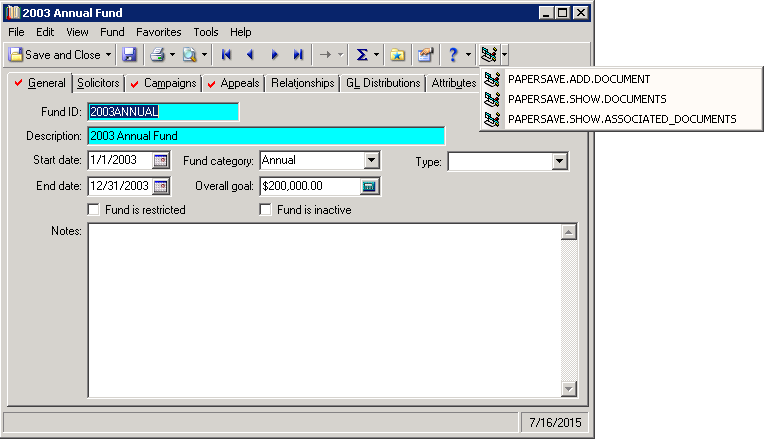Click inside the Notes text area

(x=324, y=310)
